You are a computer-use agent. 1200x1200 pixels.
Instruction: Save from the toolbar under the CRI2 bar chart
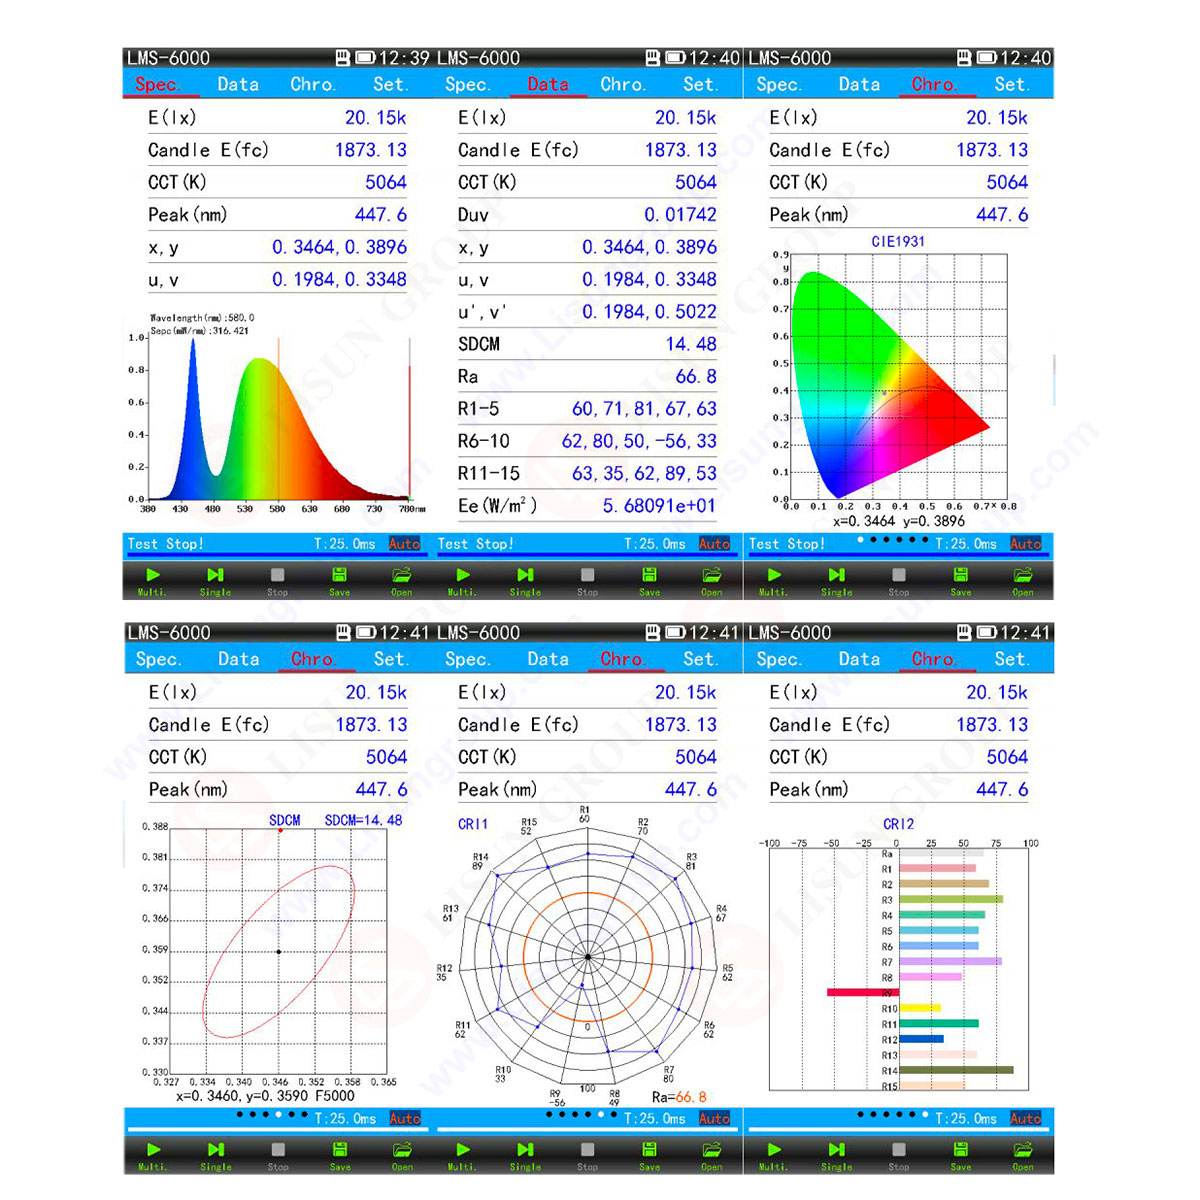960,1149
